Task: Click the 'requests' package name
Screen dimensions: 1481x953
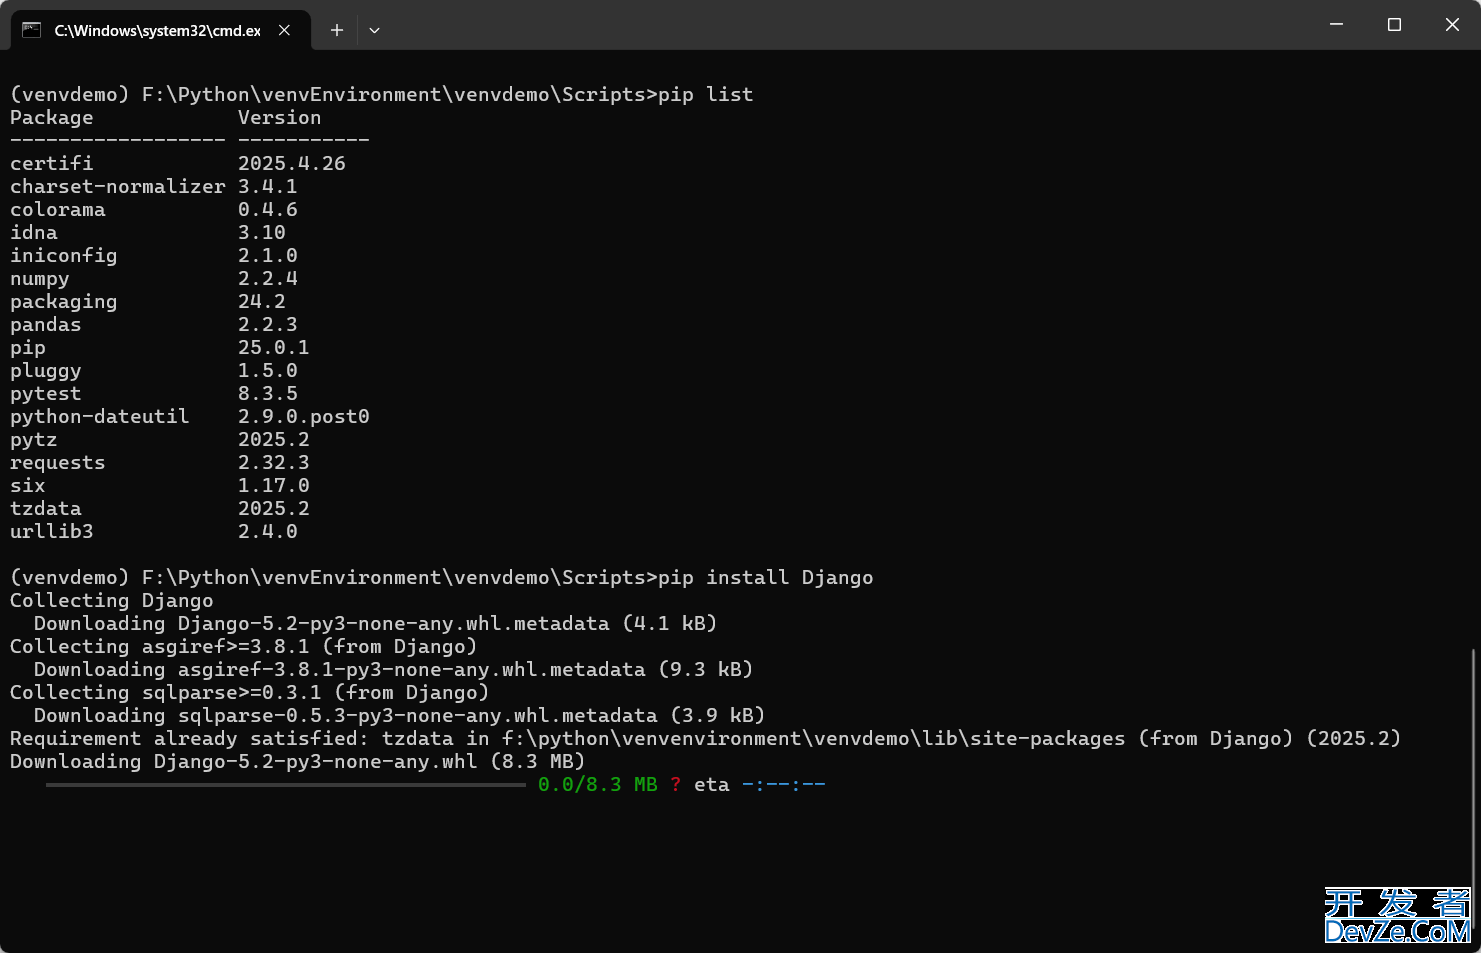Action: pyautogui.click(x=58, y=462)
